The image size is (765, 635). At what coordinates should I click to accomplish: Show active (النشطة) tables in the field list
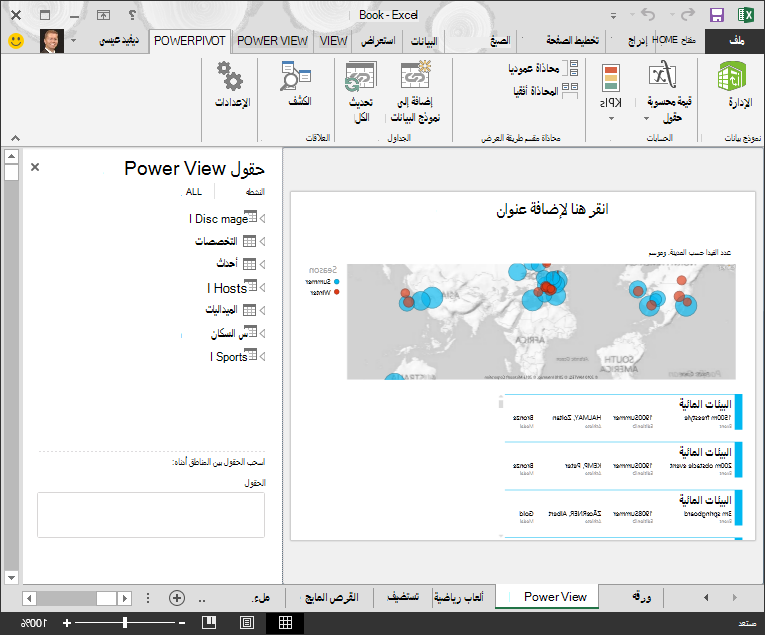pos(255,192)
